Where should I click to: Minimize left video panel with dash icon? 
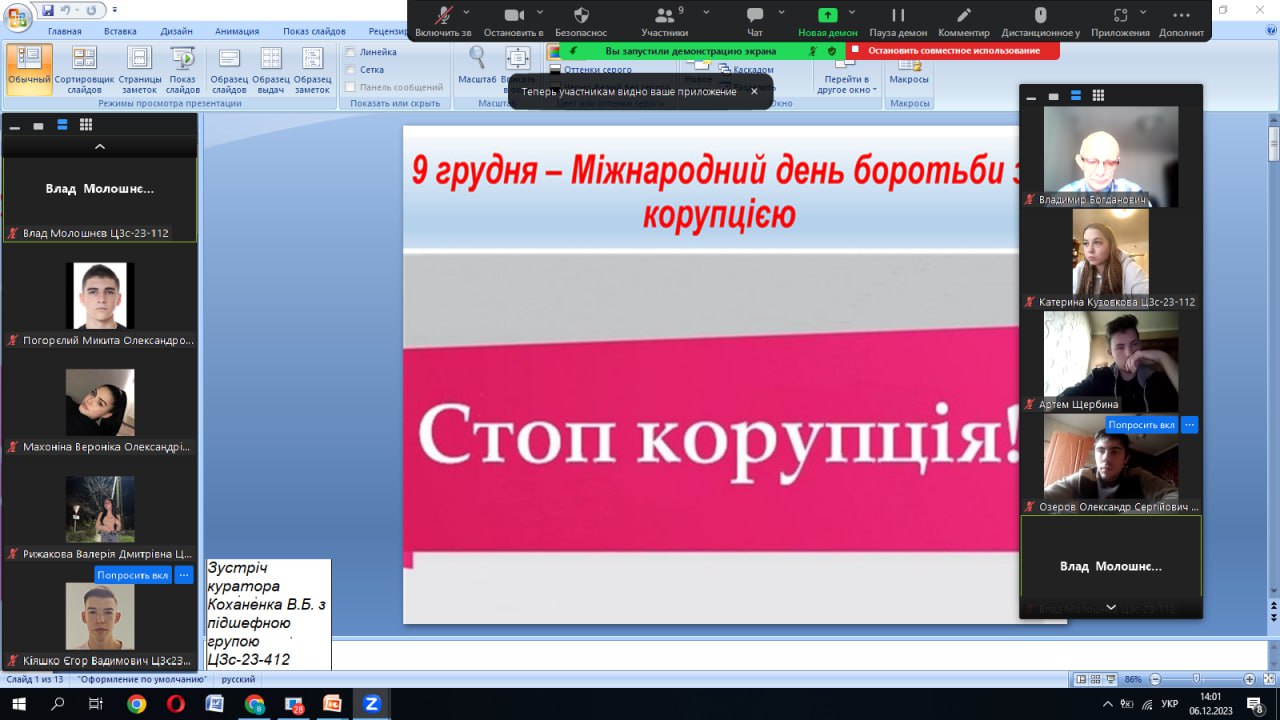pos(14,126)
